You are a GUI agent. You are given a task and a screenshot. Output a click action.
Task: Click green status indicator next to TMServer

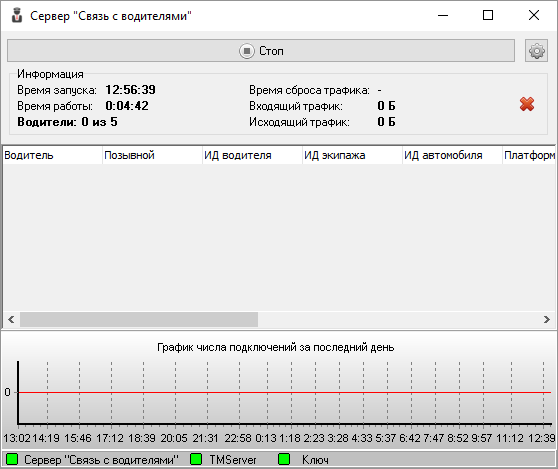pos(196,459)
